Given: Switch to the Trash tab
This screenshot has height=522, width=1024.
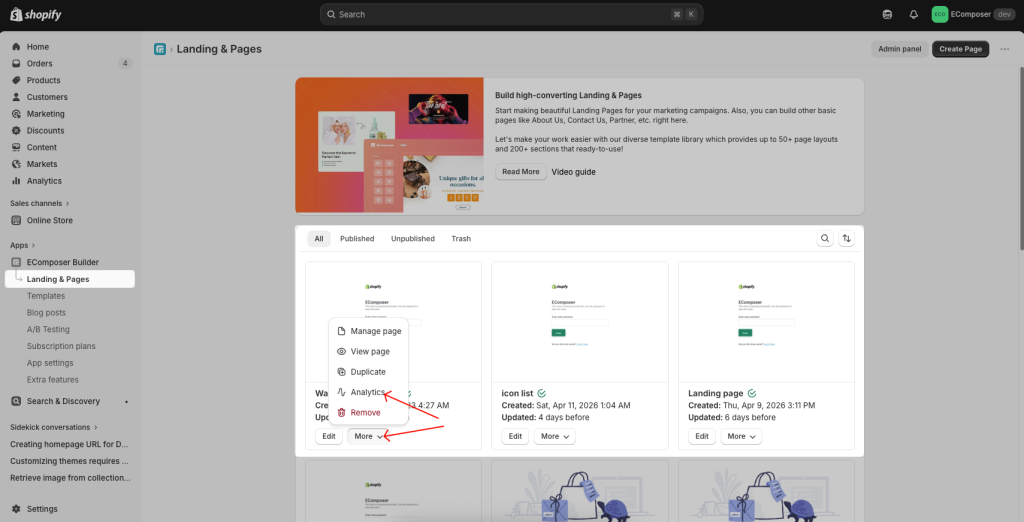Looking at the screenshot, I should 461,239.
